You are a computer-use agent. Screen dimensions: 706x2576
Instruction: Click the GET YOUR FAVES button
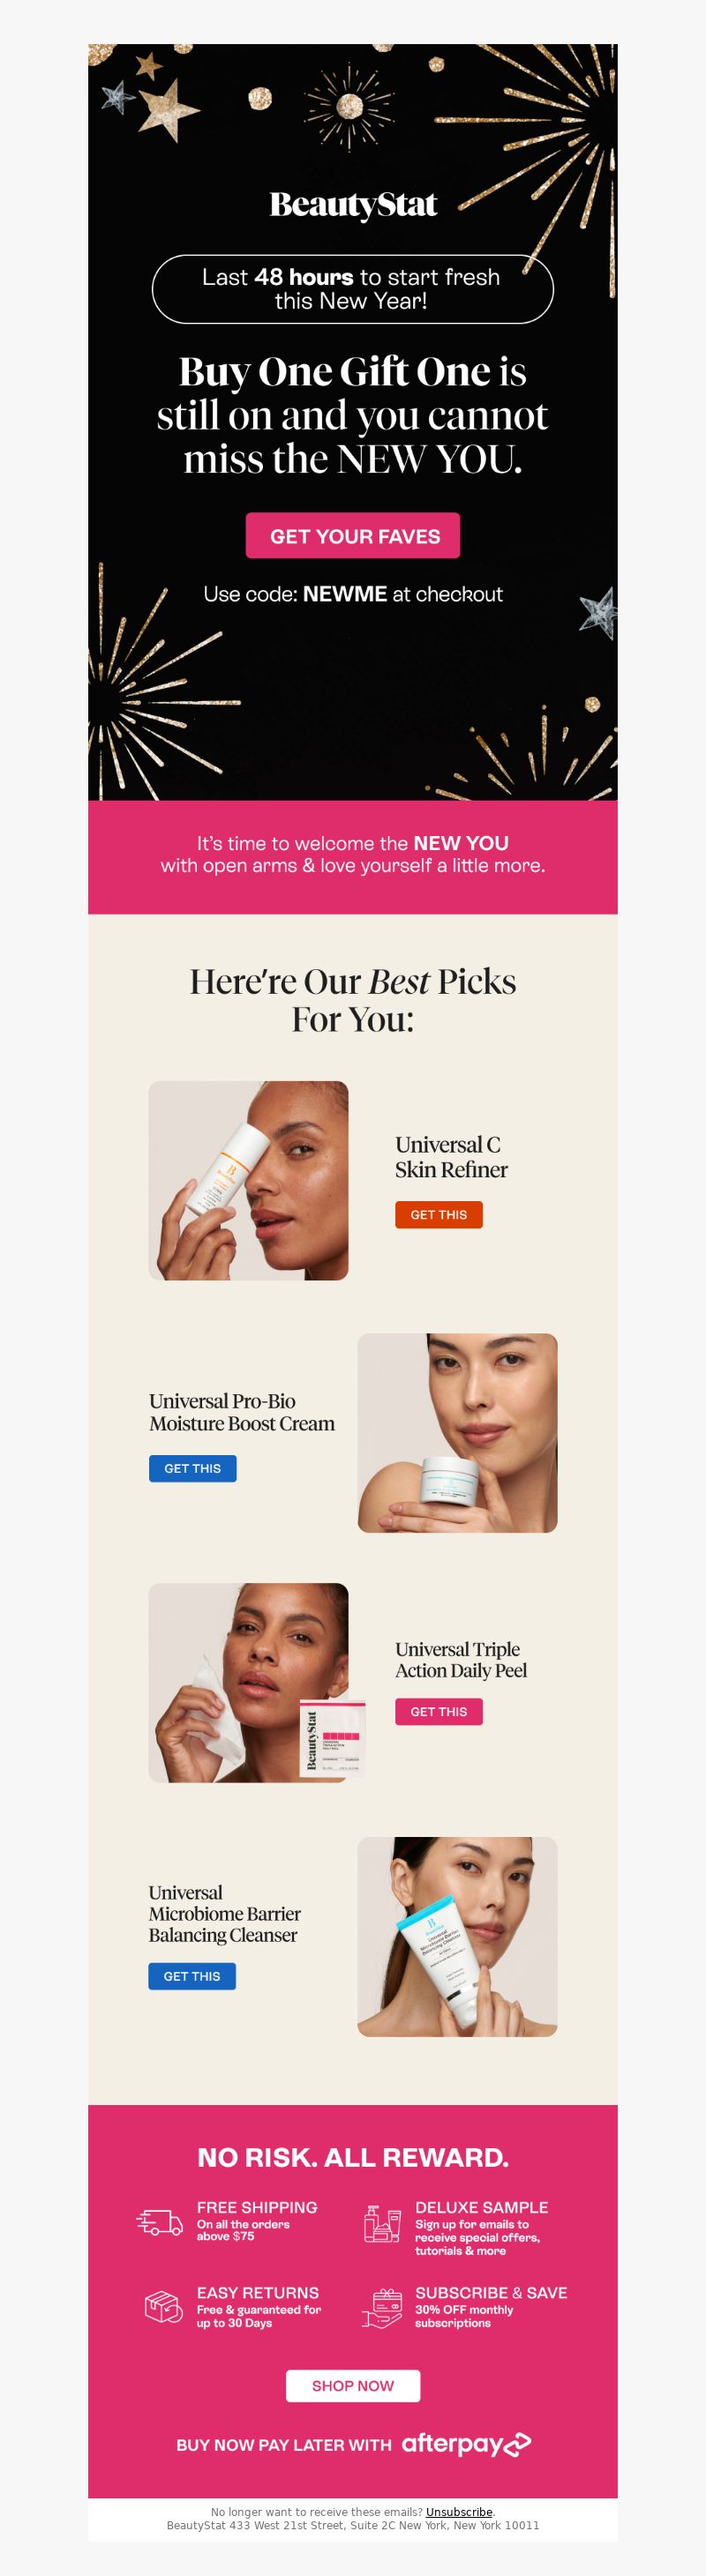pyautogui.click(x=353, y=536)
